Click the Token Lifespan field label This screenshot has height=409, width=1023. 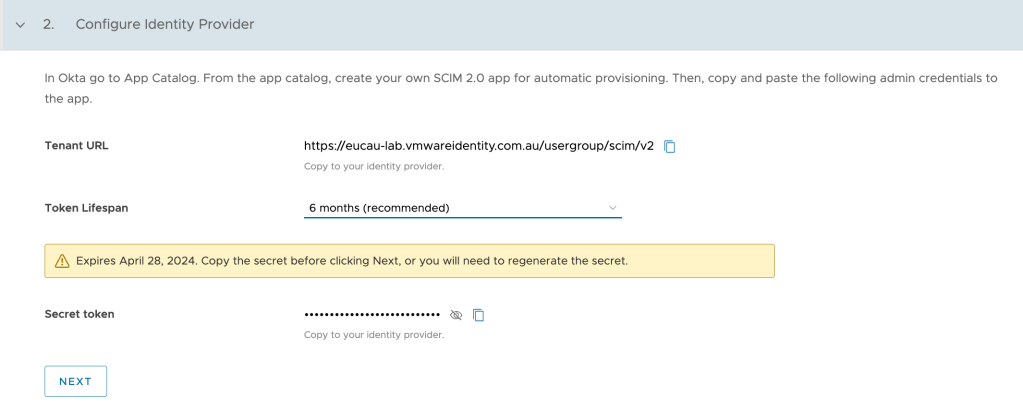[x=87, y=208]
